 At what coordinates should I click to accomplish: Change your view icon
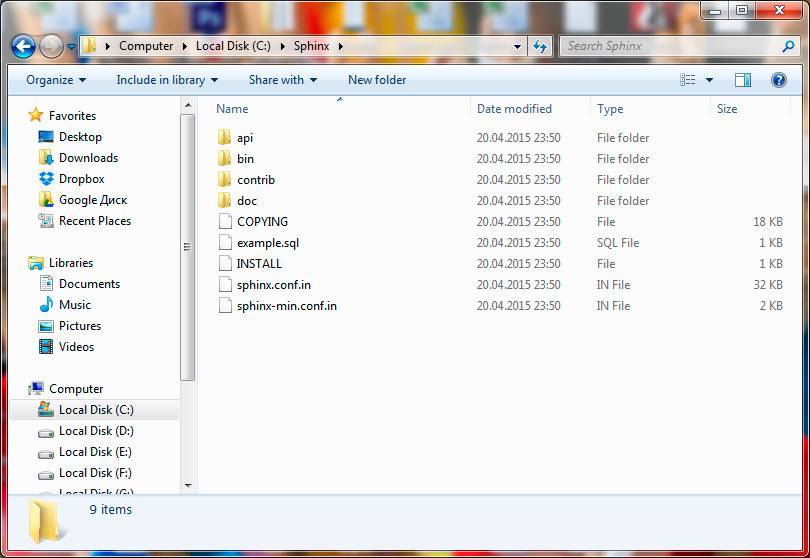pos(688,80)
